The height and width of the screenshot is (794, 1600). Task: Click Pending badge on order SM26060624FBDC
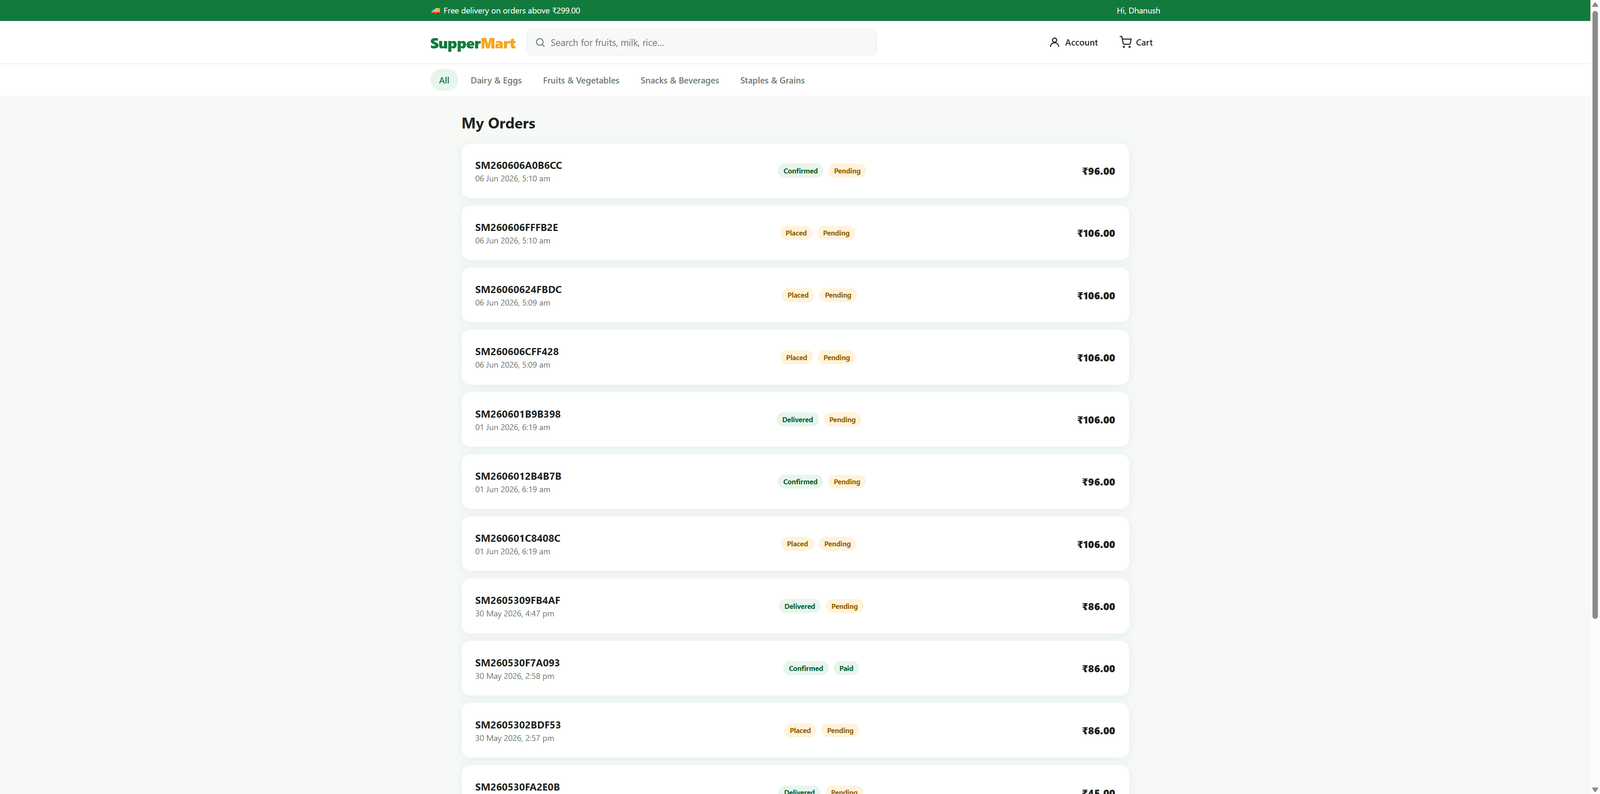pyautogui.click(x=838, y=295)
